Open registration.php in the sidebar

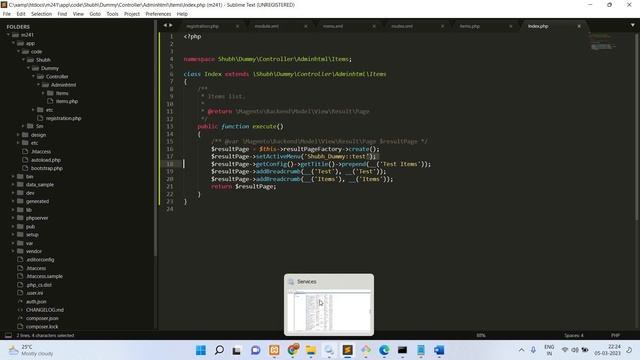tap(63, 118)
